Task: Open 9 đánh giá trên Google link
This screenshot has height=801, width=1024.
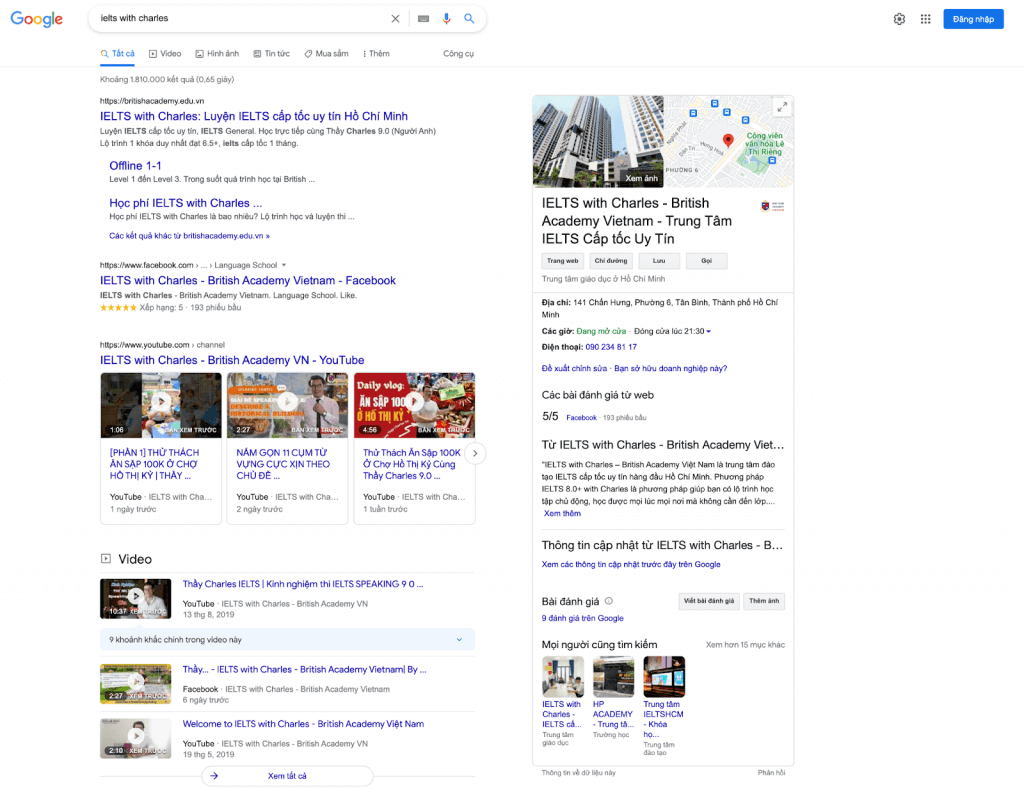Action: (583, 618)
